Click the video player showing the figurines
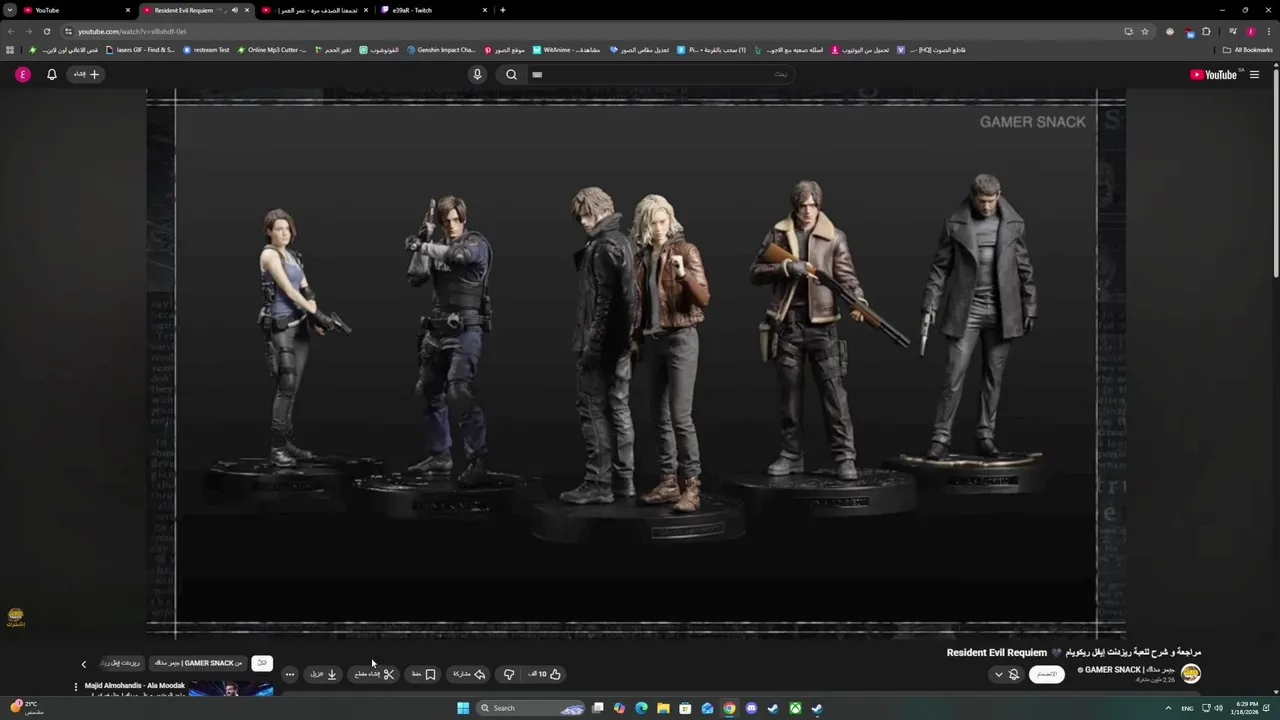1280x720 pixels. pos(636,363)
